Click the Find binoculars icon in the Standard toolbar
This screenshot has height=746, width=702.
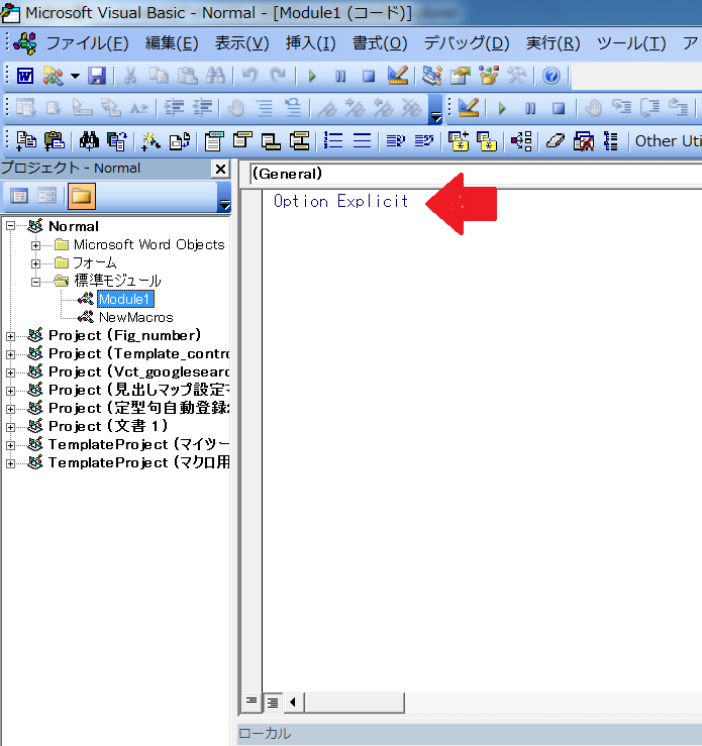[214, 76]
